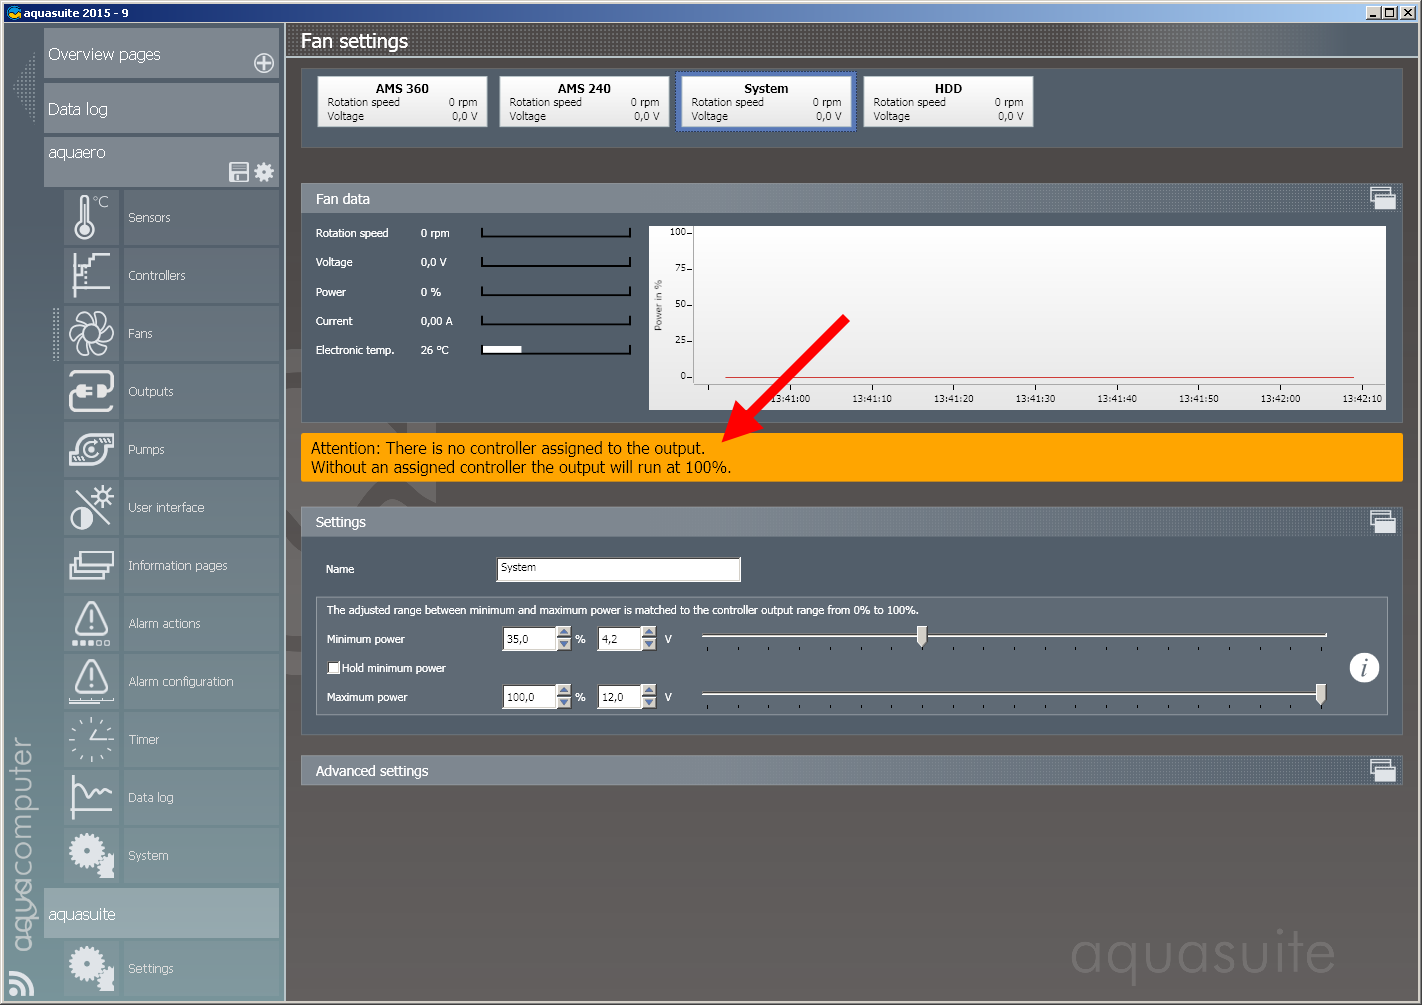Viewport: 1422px width, 1005px height.
Task: Select the AMS 240 fan card
Action: [584, 102]
